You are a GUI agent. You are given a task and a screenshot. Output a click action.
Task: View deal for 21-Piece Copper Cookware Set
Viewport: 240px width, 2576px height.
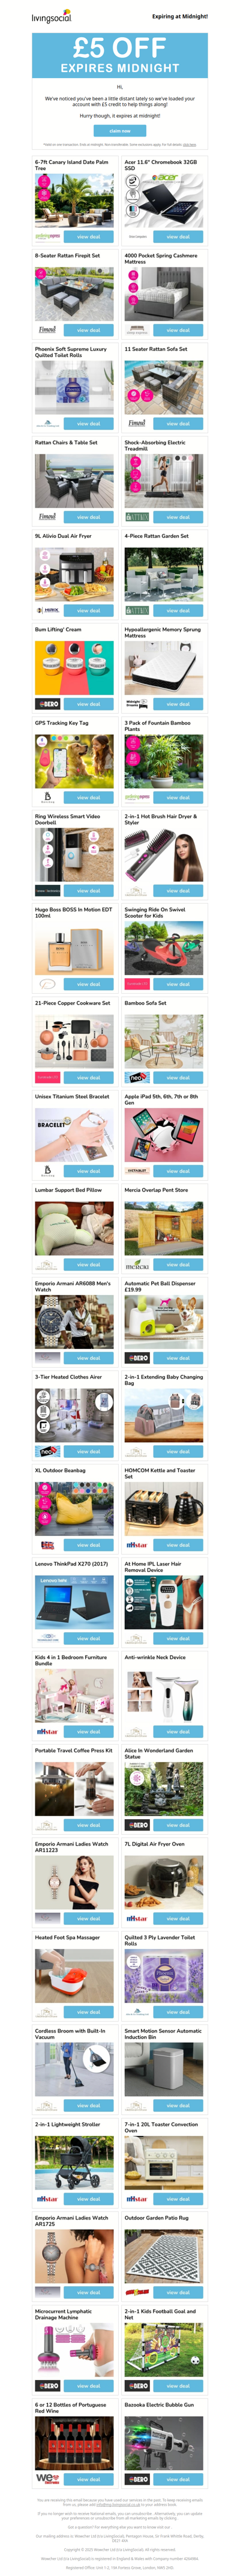pos(88,1078)
